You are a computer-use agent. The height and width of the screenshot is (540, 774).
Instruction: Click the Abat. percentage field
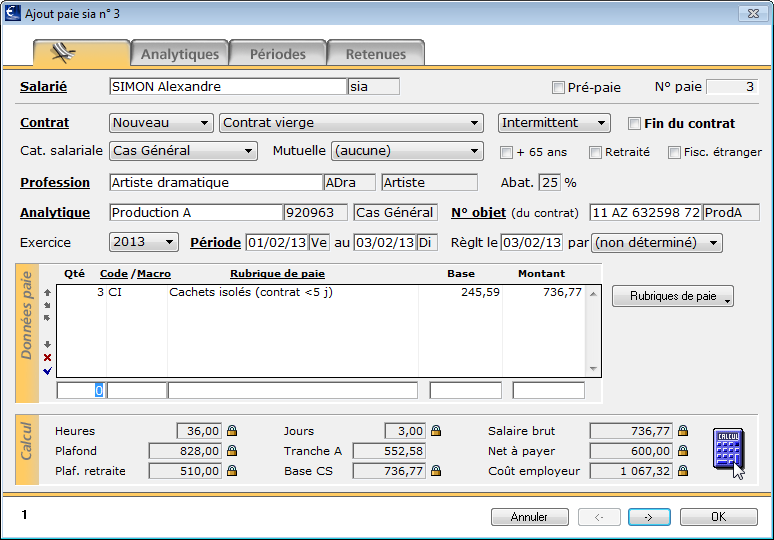click(x=550, y=183)
